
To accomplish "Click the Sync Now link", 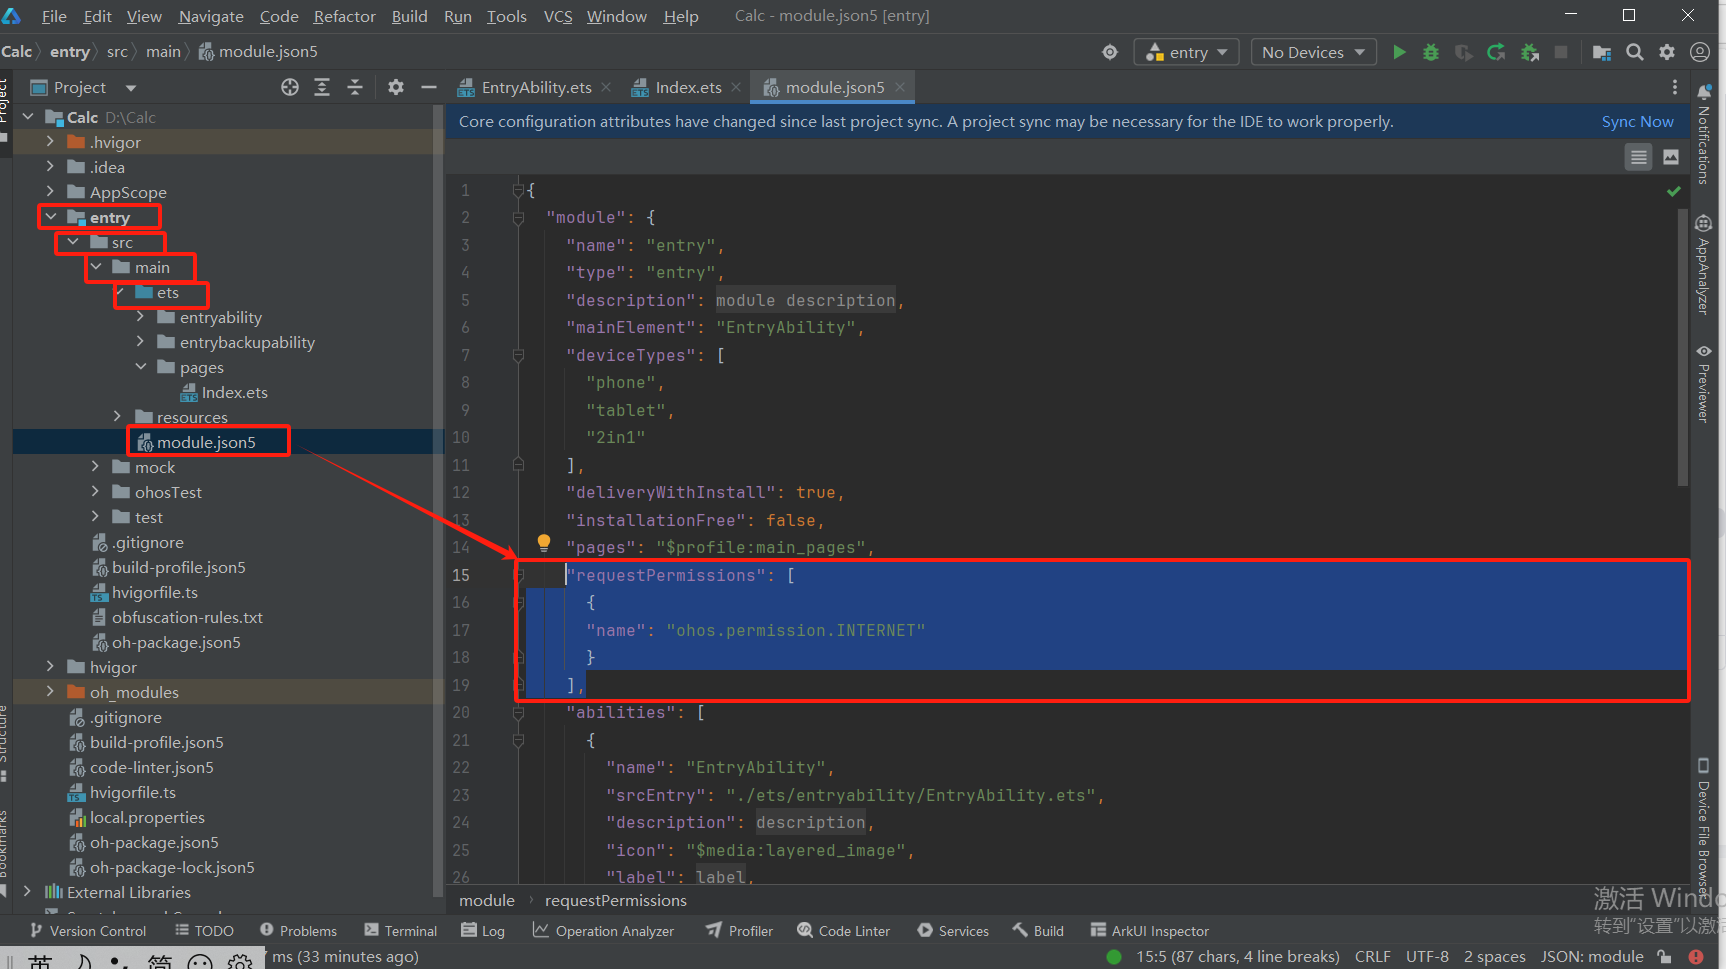I will [x=1637, y=121].
